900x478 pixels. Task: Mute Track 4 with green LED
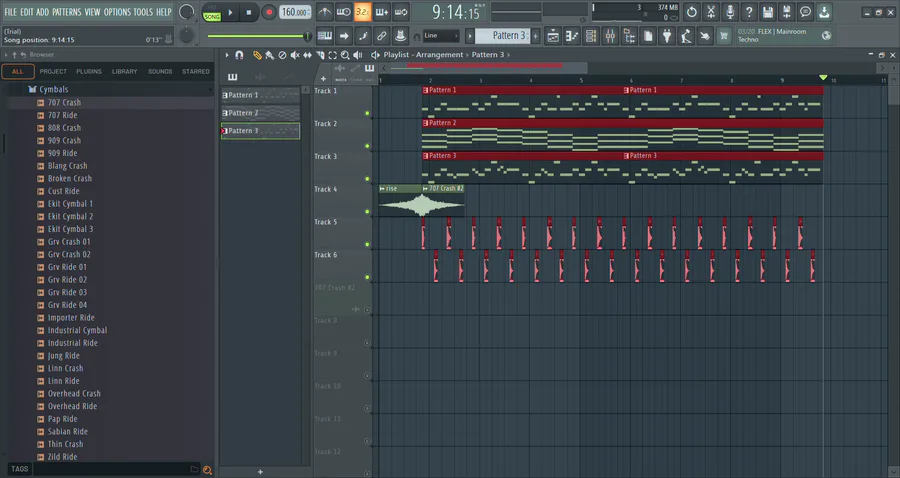pyautogui.click(x=367, y=212)
